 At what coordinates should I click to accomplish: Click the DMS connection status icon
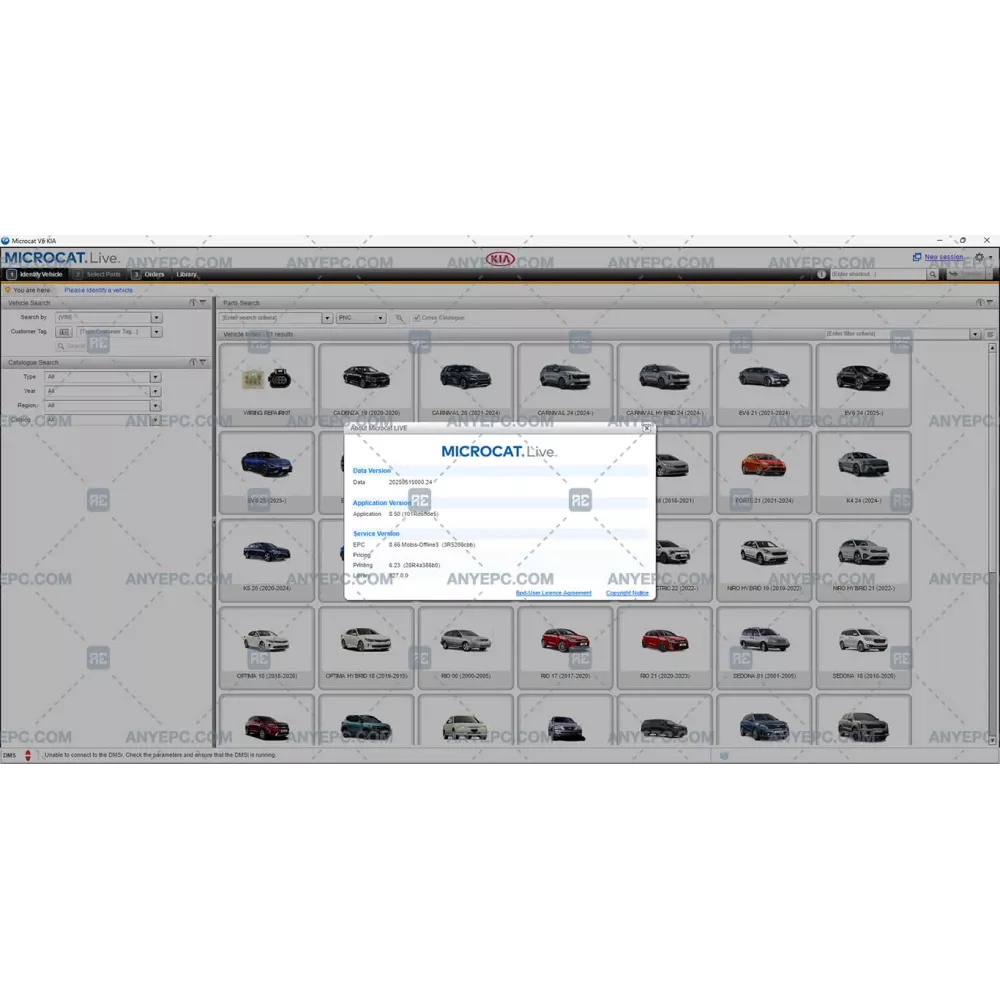28,755
